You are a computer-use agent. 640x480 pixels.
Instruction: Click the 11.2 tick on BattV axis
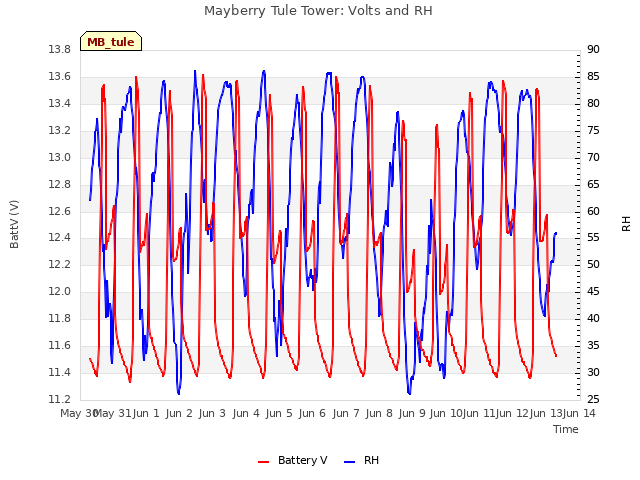60,399
